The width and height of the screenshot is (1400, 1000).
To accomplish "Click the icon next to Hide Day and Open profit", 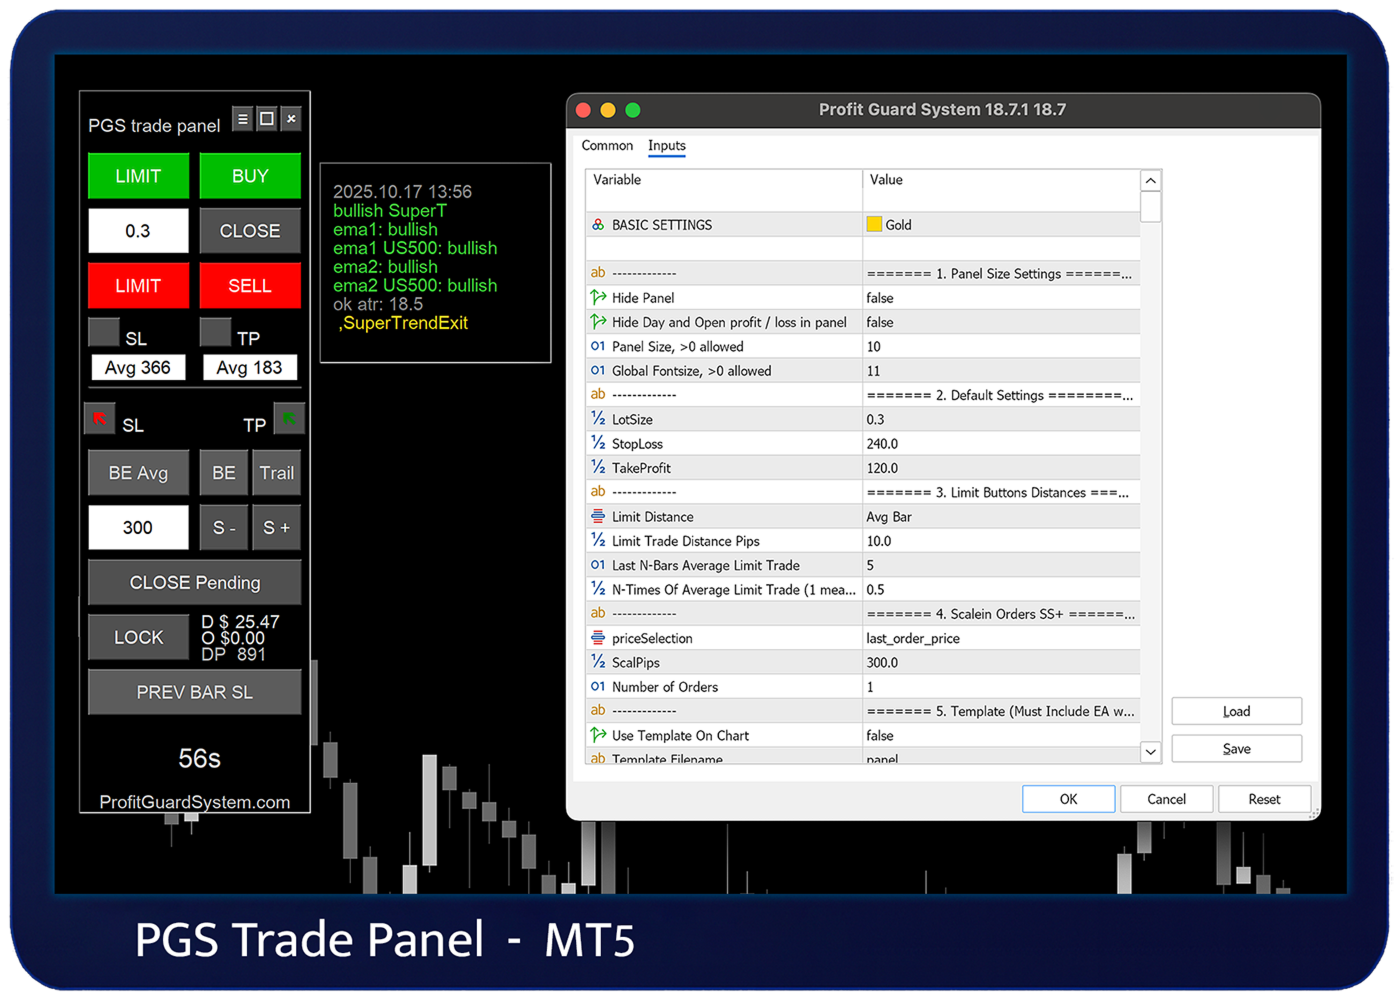I will pyautogui.click(x=598, y=322).
